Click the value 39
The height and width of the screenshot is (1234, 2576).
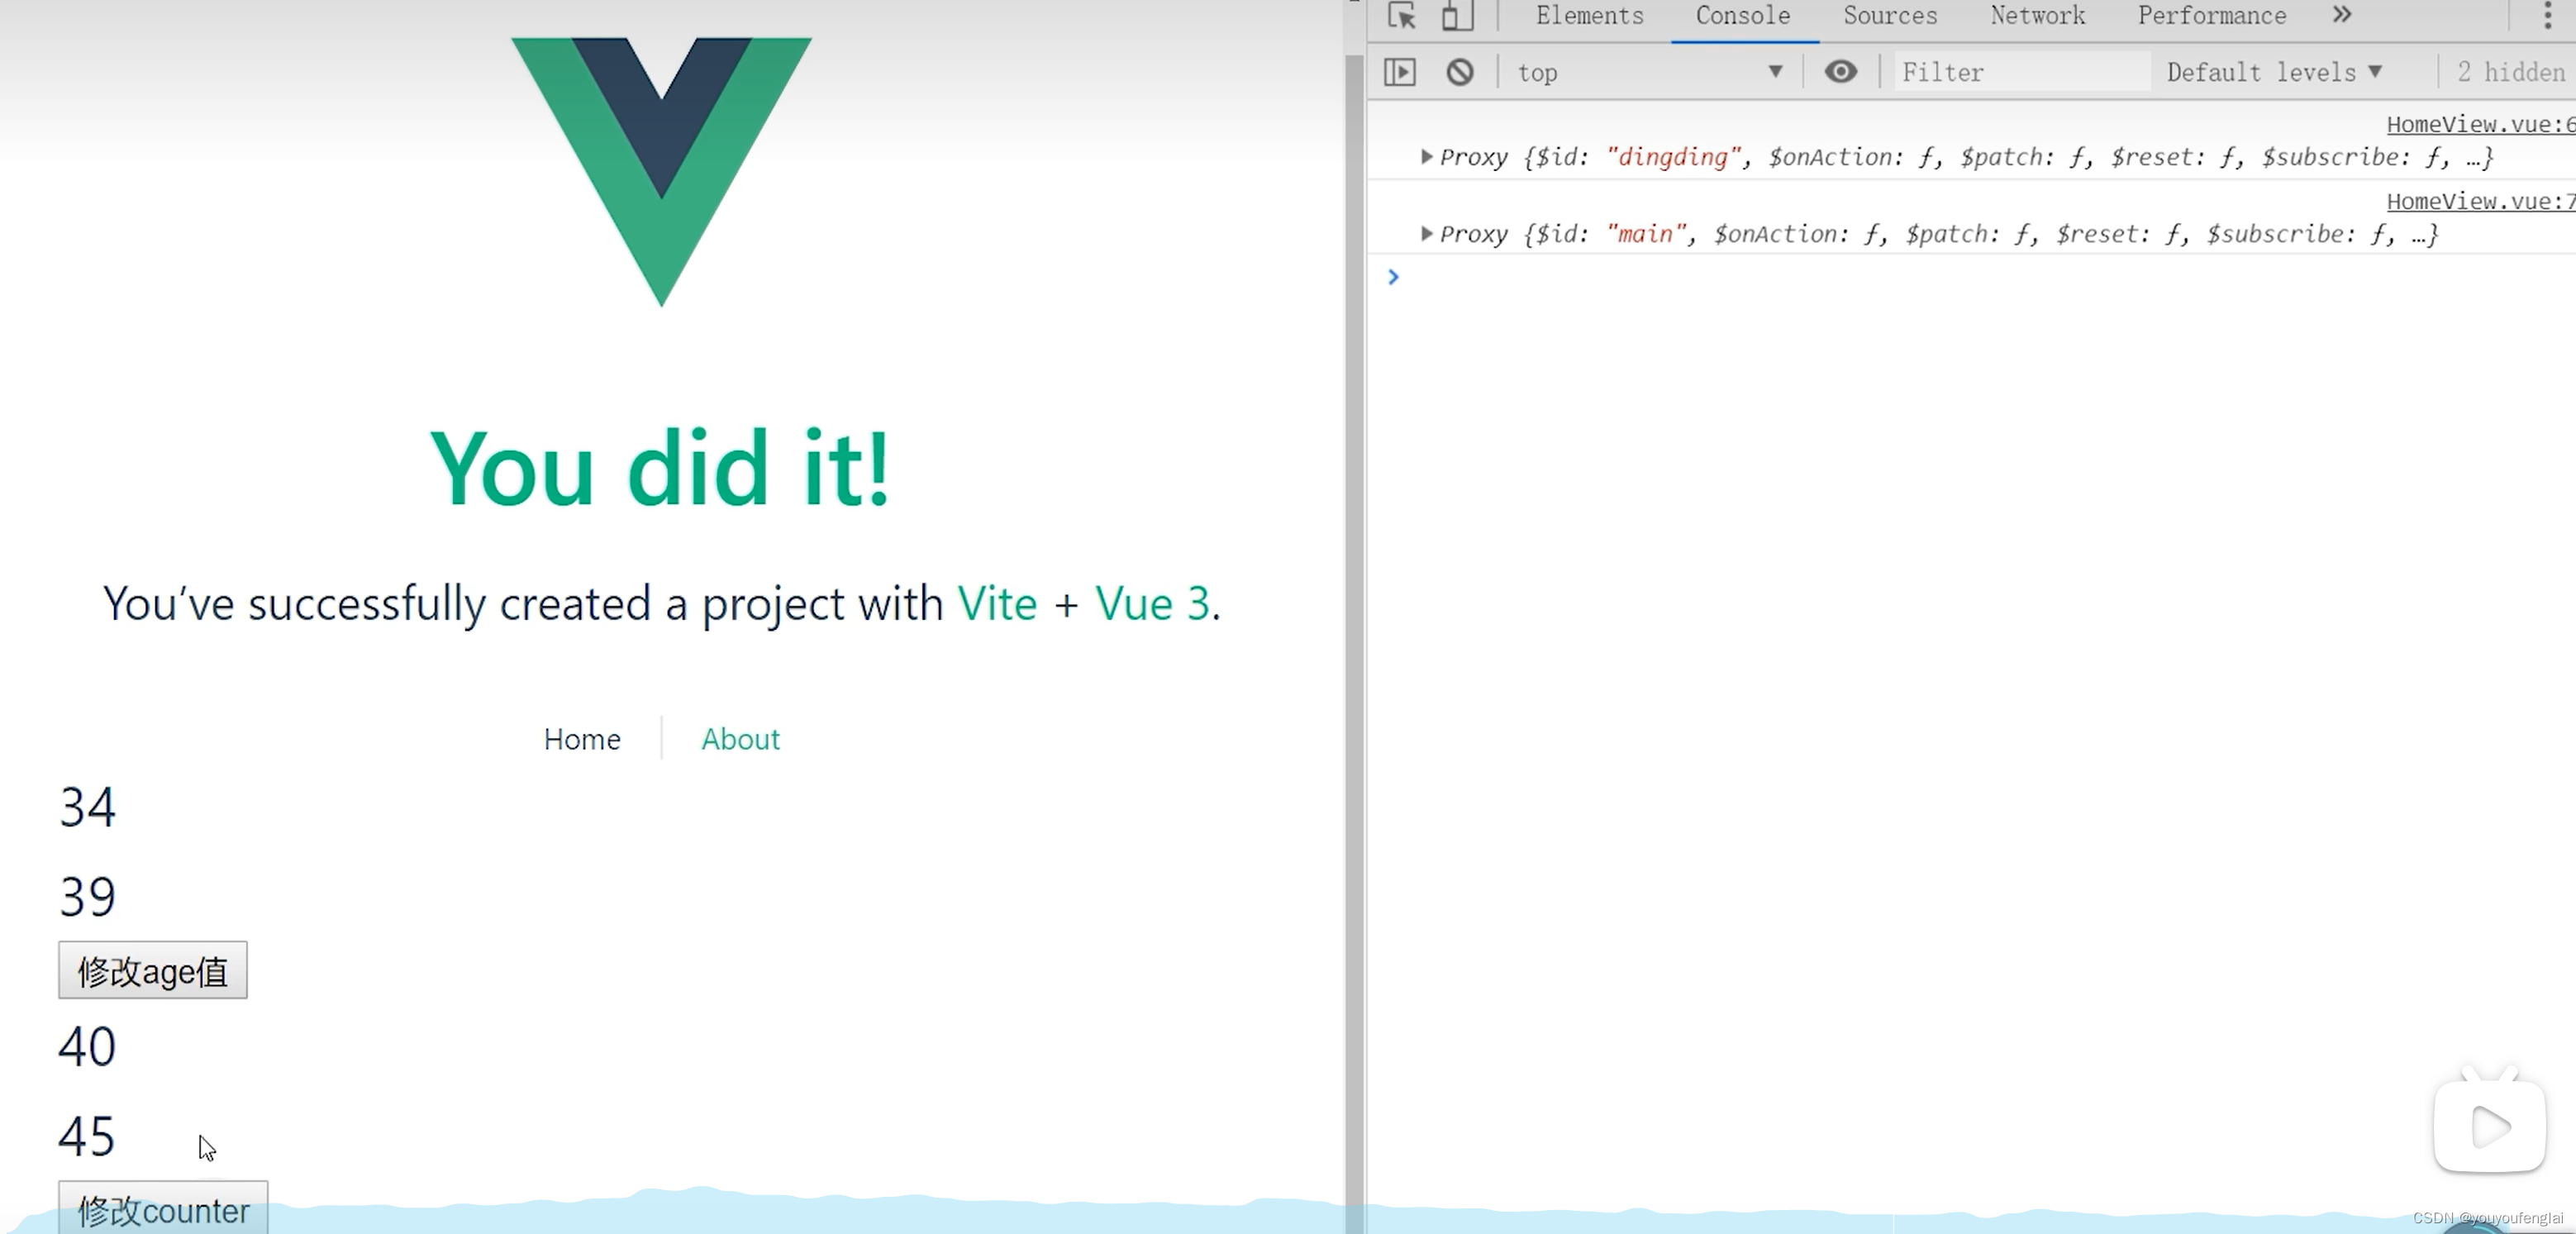(x=87, y=897)
